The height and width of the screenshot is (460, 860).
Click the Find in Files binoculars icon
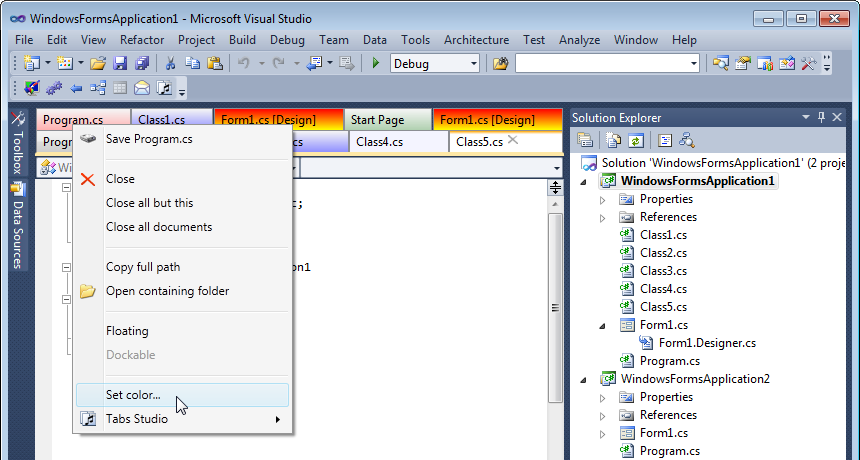[500, 64]
